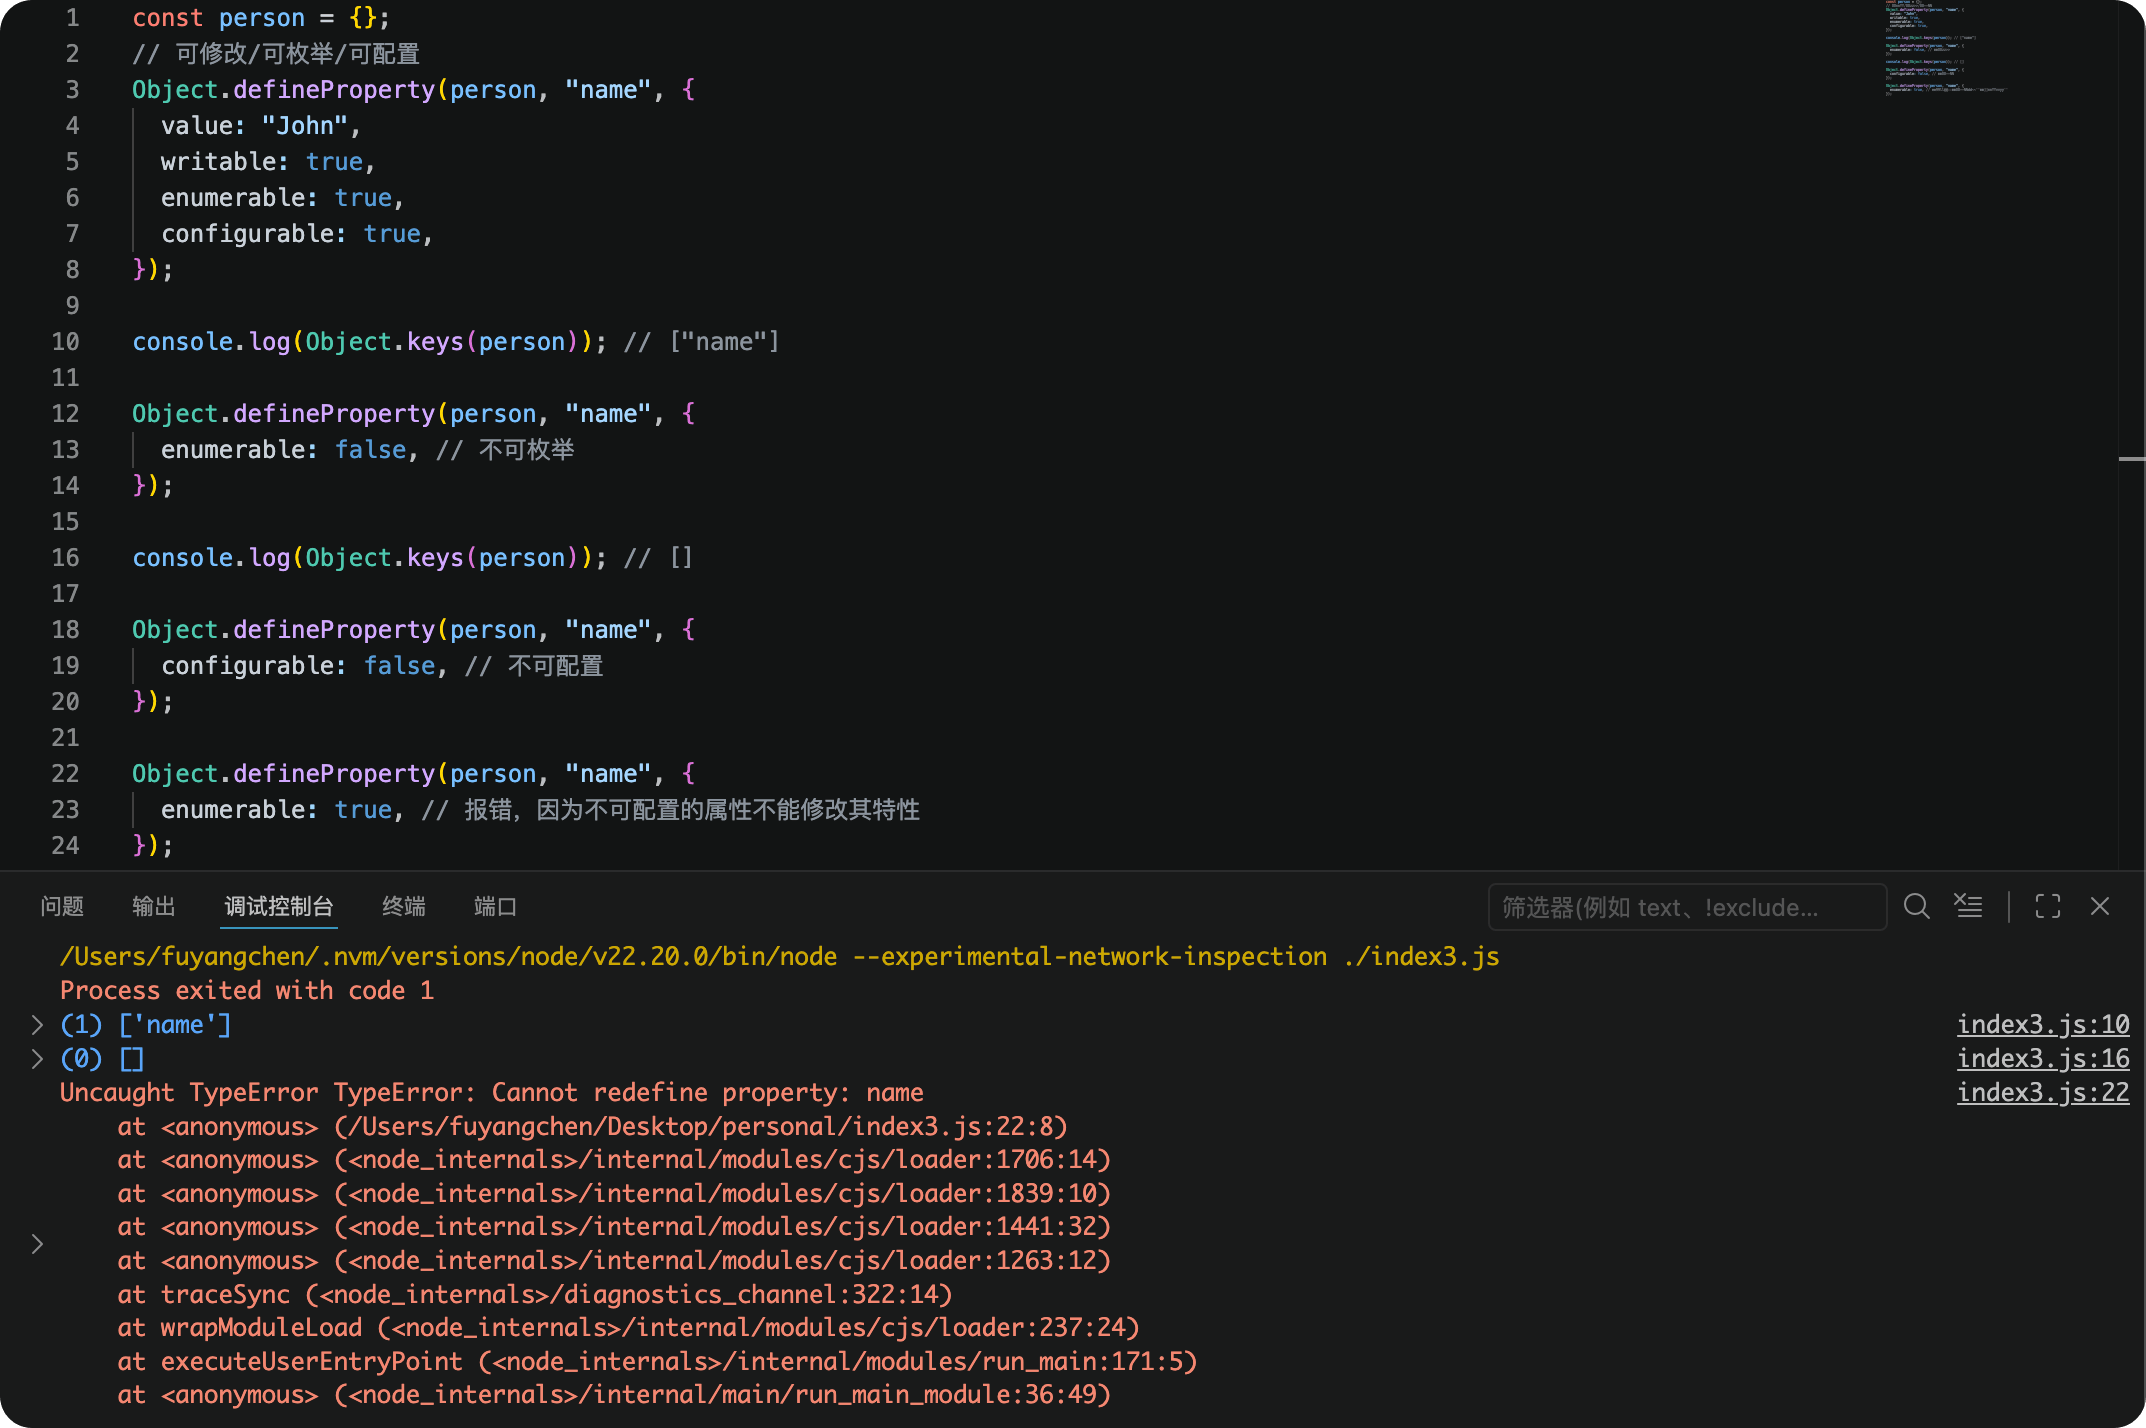Click the 'at traceSync' stack frame

click(535, 1295)
